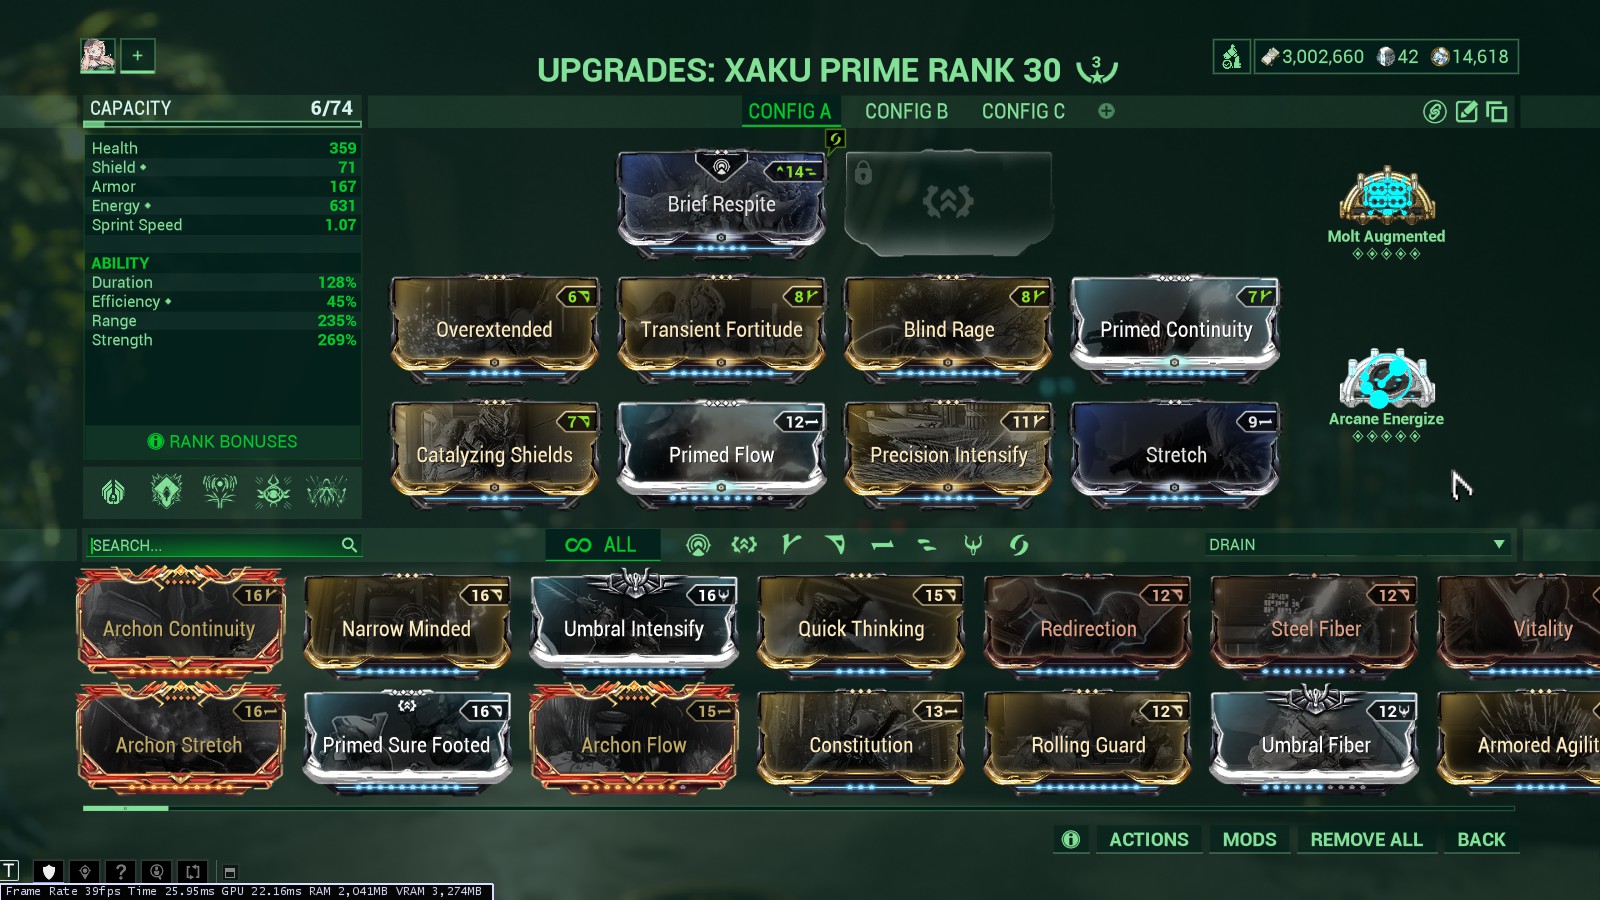Switch to CONFIG B tab
The width and height of the screenshot is (1600, 900).
(x=906, y=111)
